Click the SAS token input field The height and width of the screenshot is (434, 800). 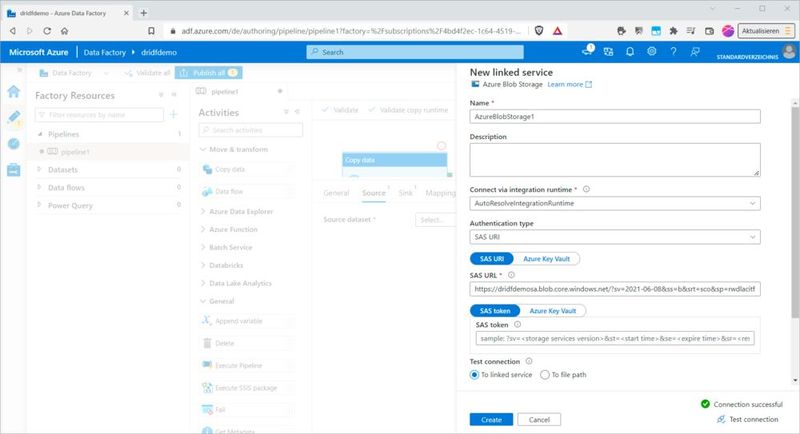[x=615, y=338]
